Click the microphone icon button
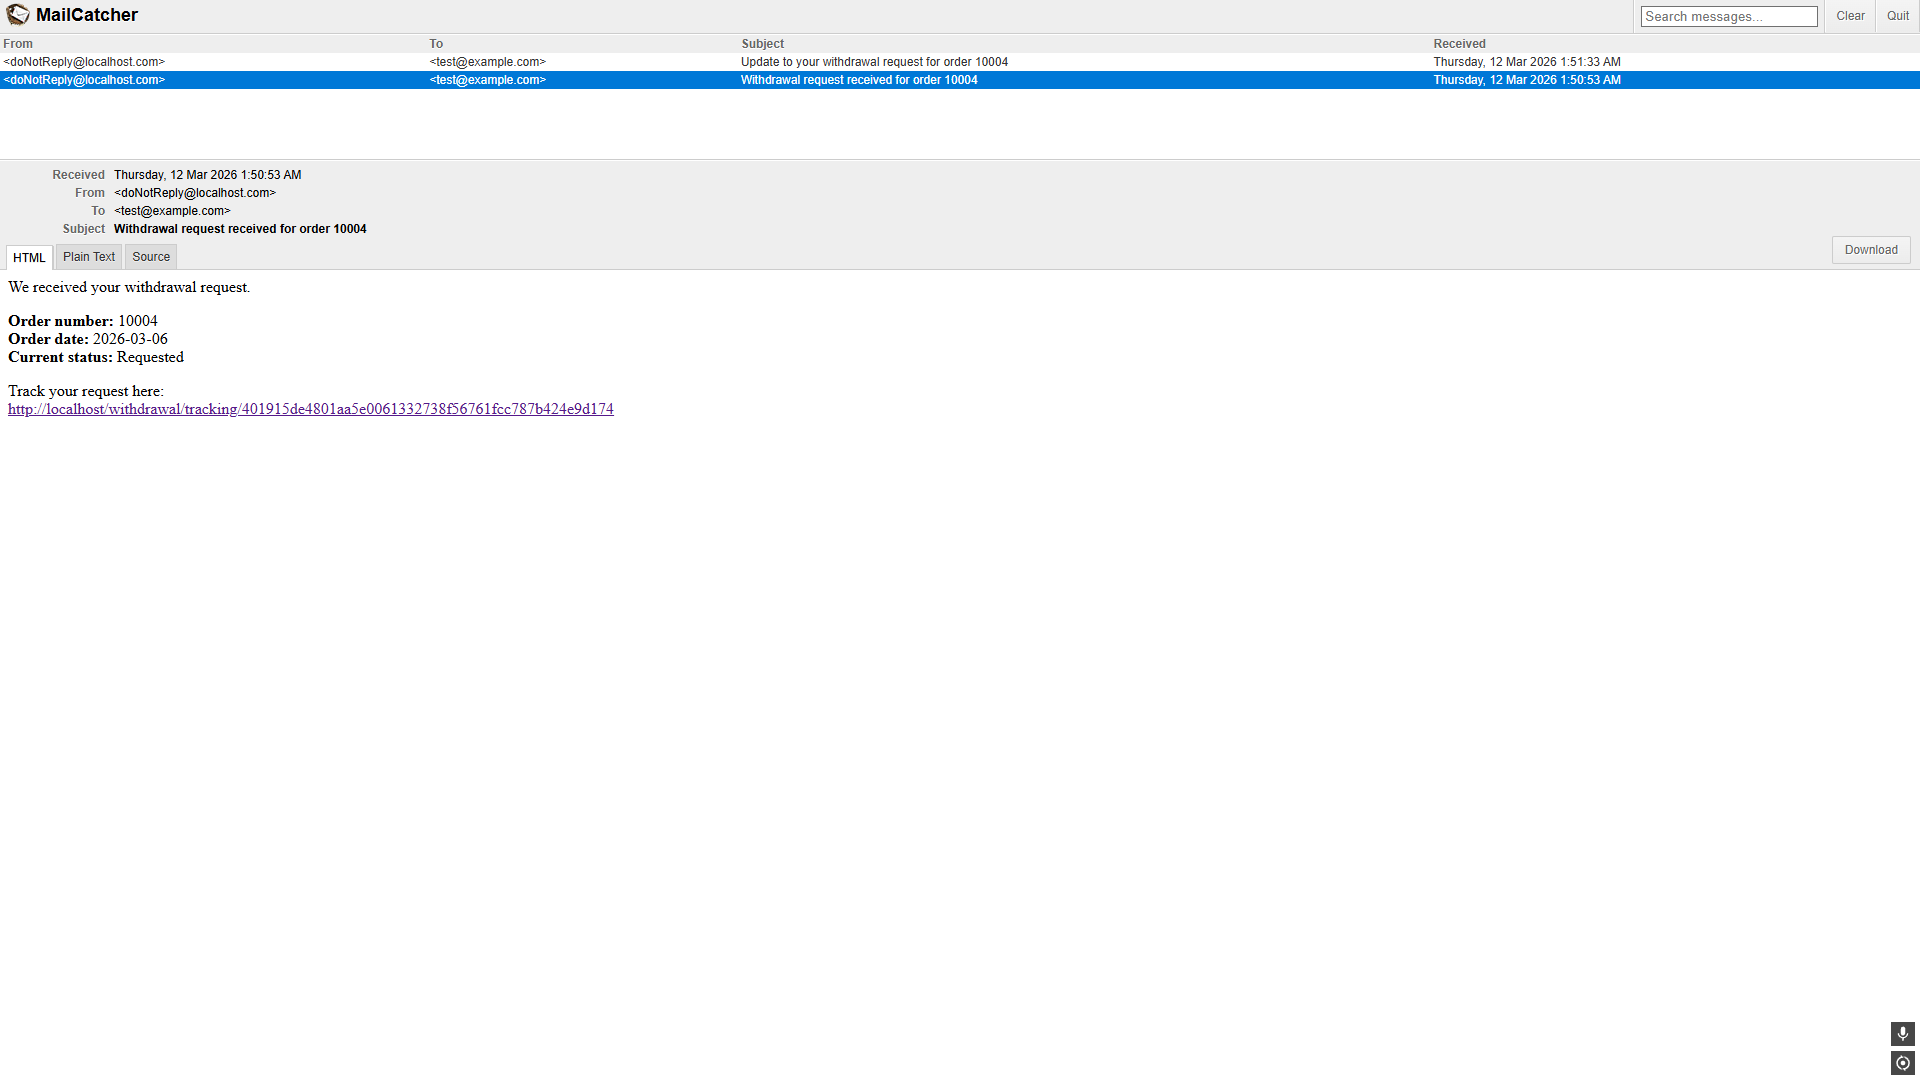 (x=1902, y=1033)
